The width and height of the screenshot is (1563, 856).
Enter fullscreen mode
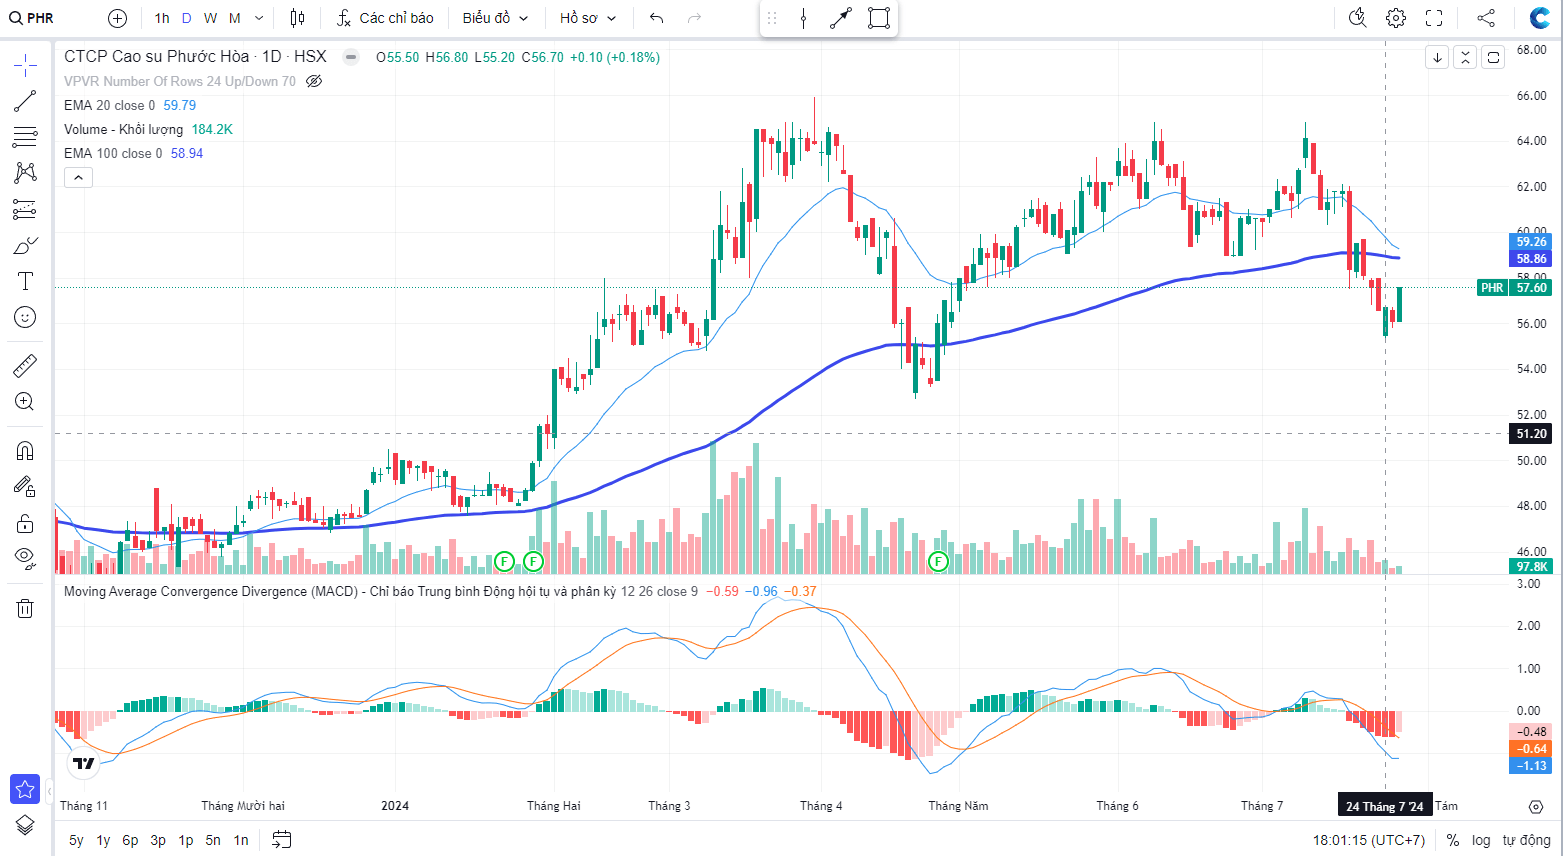1434,18
